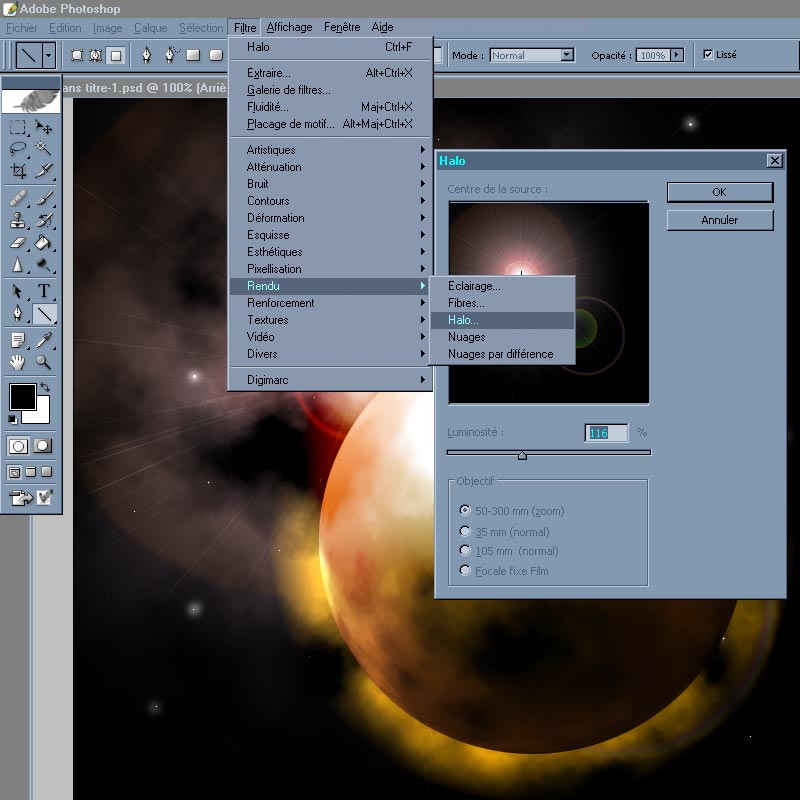Switch to Standard edit mode
Screen dimensions: 800x800
point(18,446)
